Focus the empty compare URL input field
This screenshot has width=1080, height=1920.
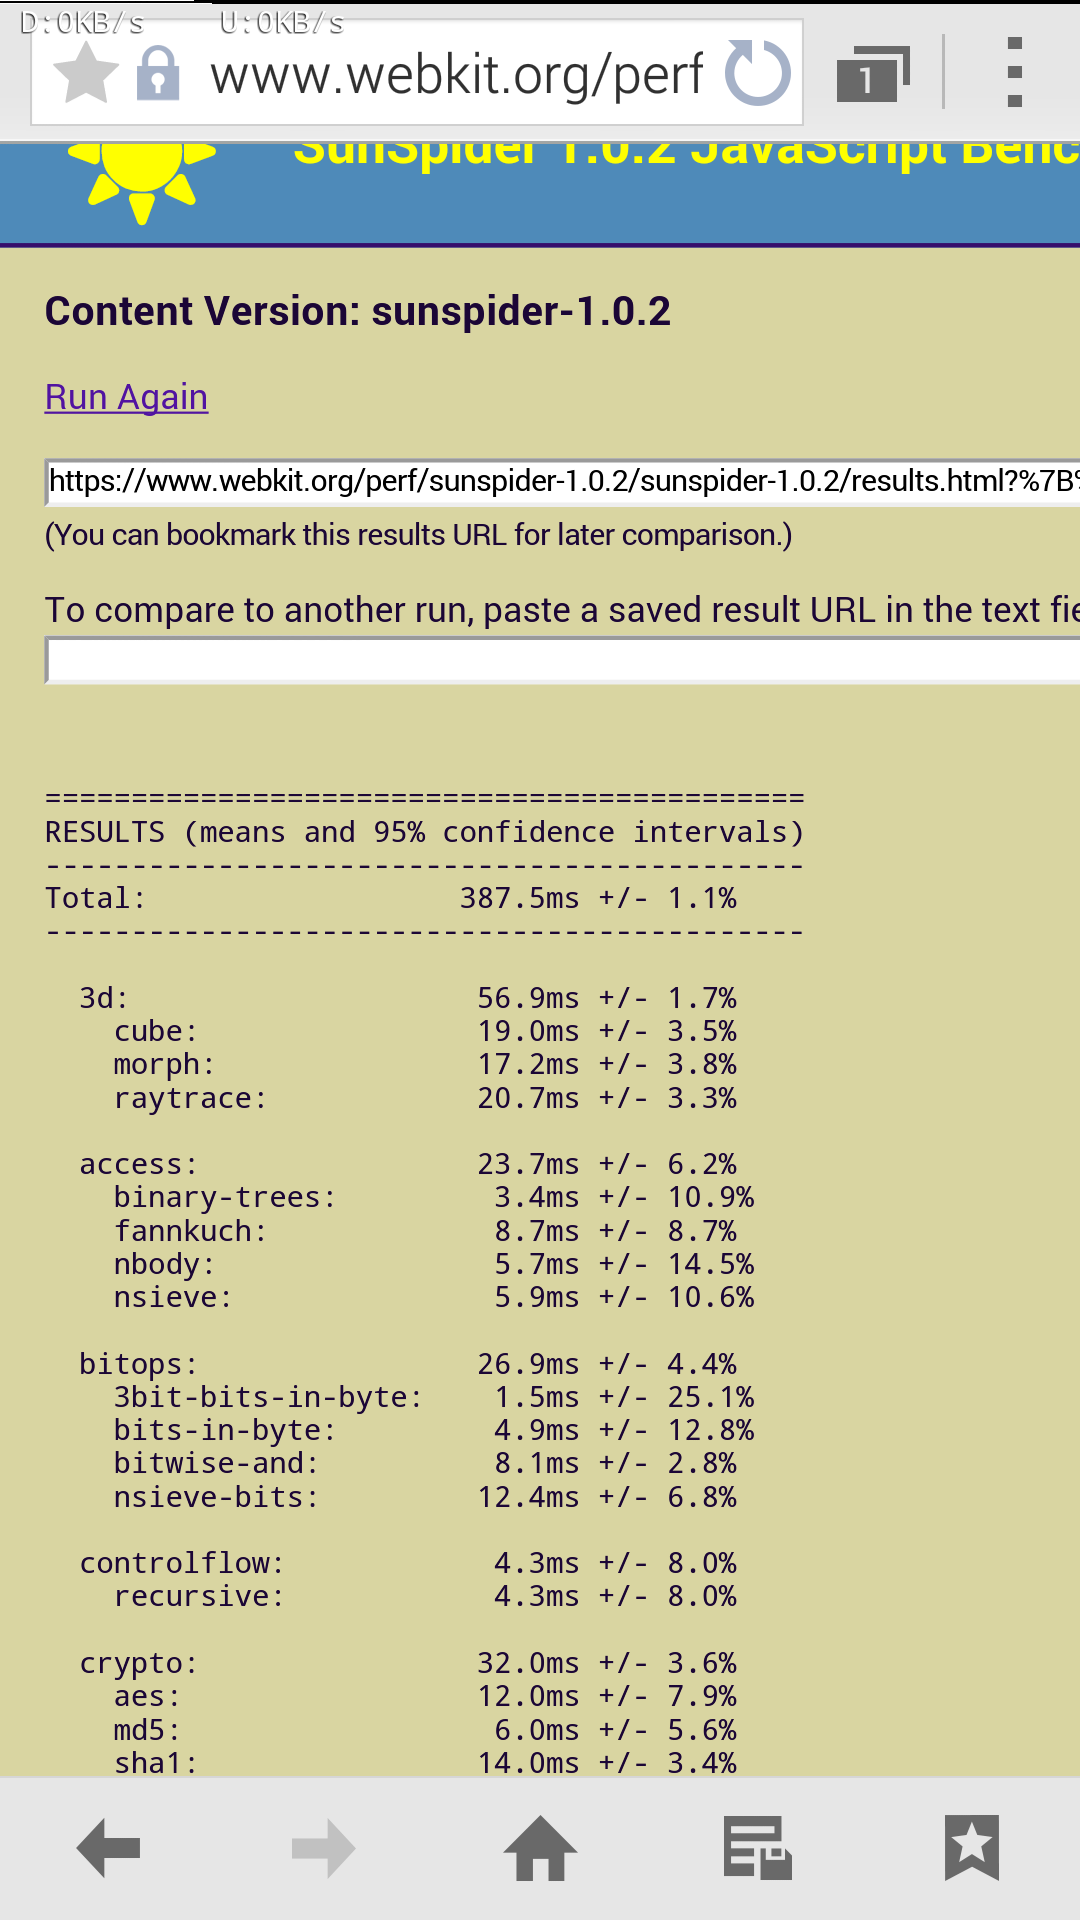pos(562,661)
